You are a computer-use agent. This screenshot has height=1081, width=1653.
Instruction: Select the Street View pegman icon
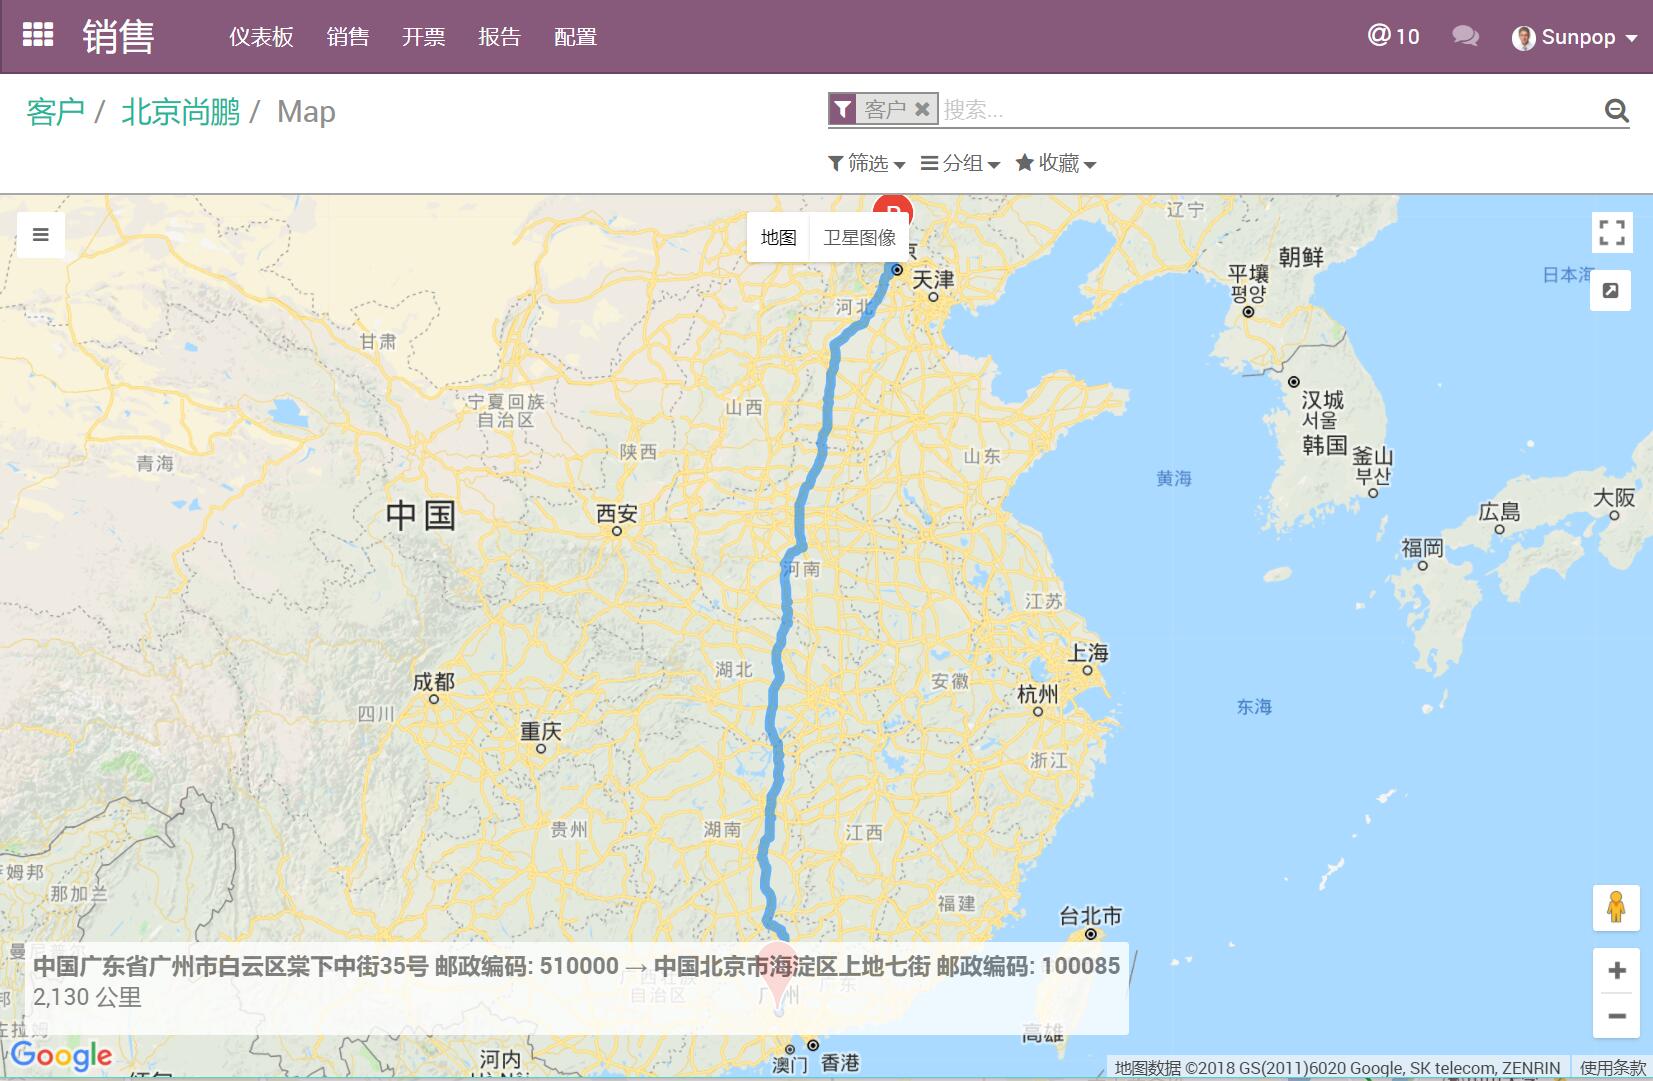pyautogui.click(x=1615, y=907)
